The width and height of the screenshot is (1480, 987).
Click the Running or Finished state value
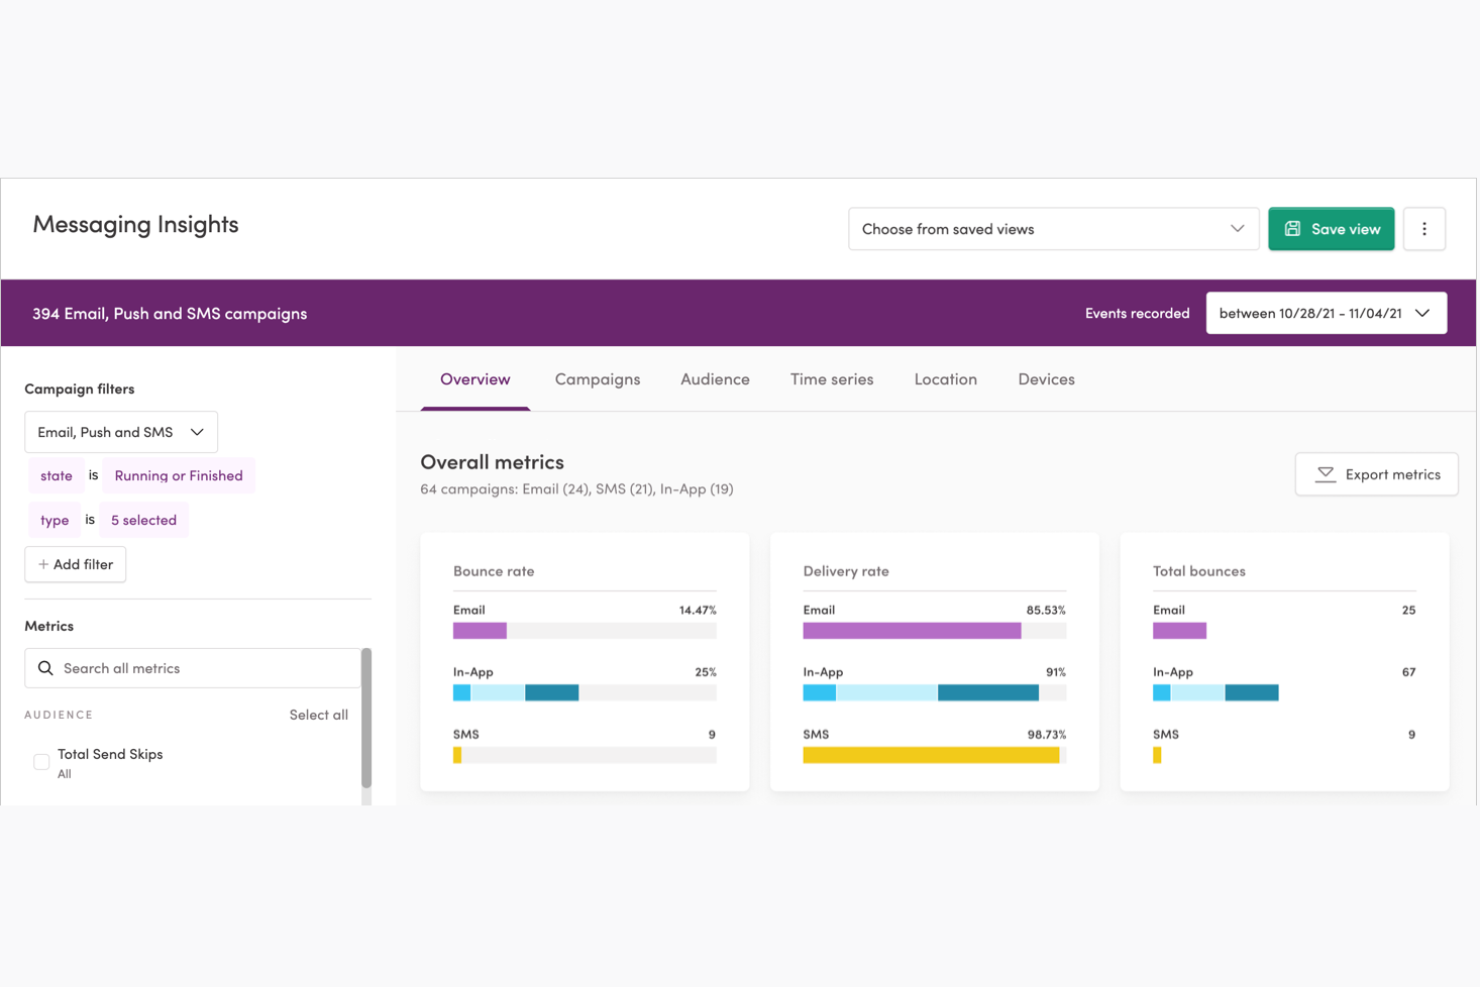click(x=179, y=476)
